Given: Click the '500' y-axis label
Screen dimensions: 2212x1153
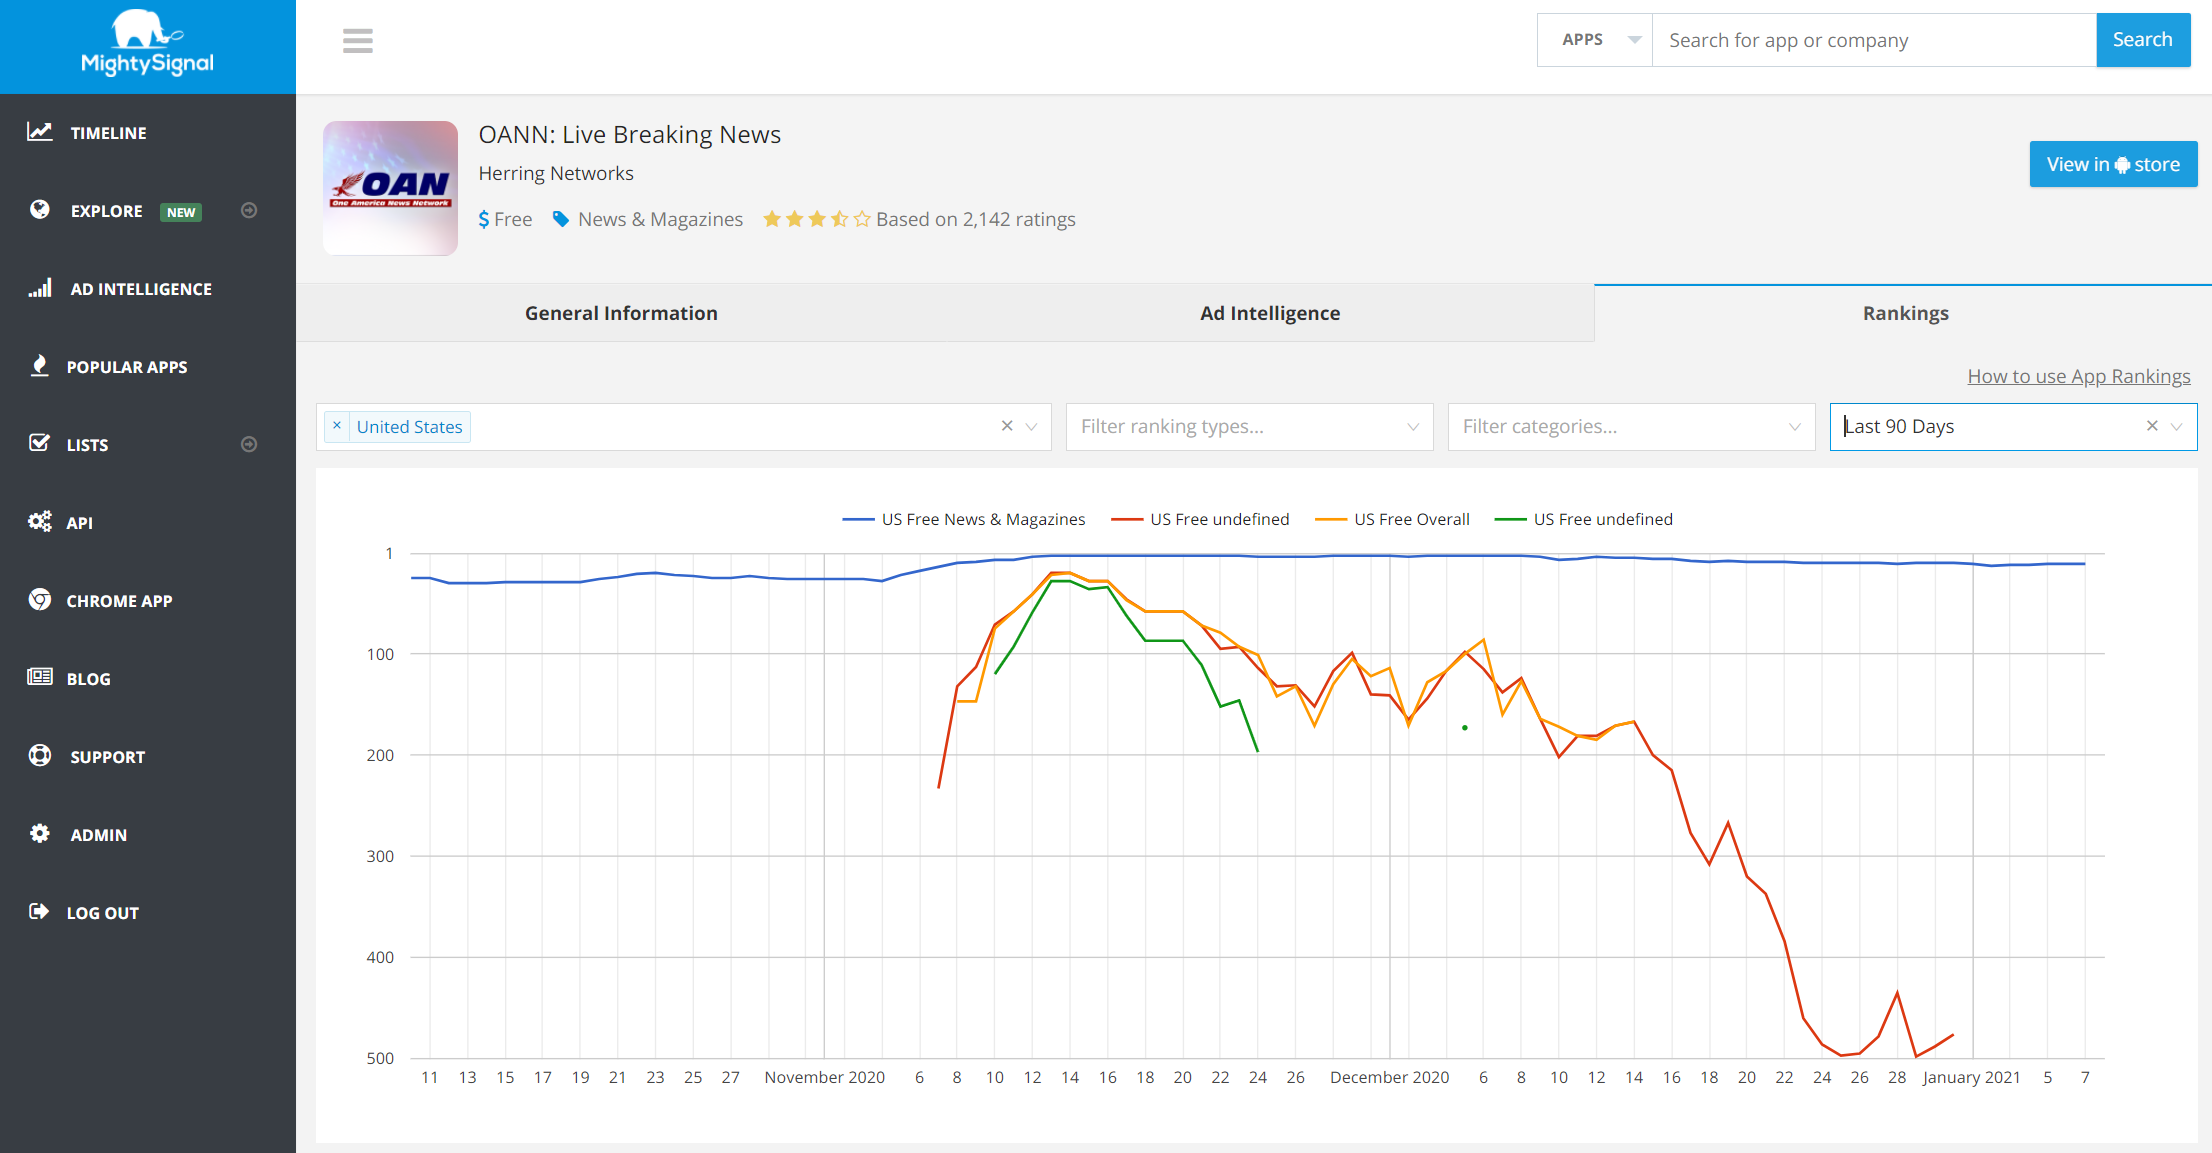Looking at the screenshot, I should click(x=380, y=1058).
